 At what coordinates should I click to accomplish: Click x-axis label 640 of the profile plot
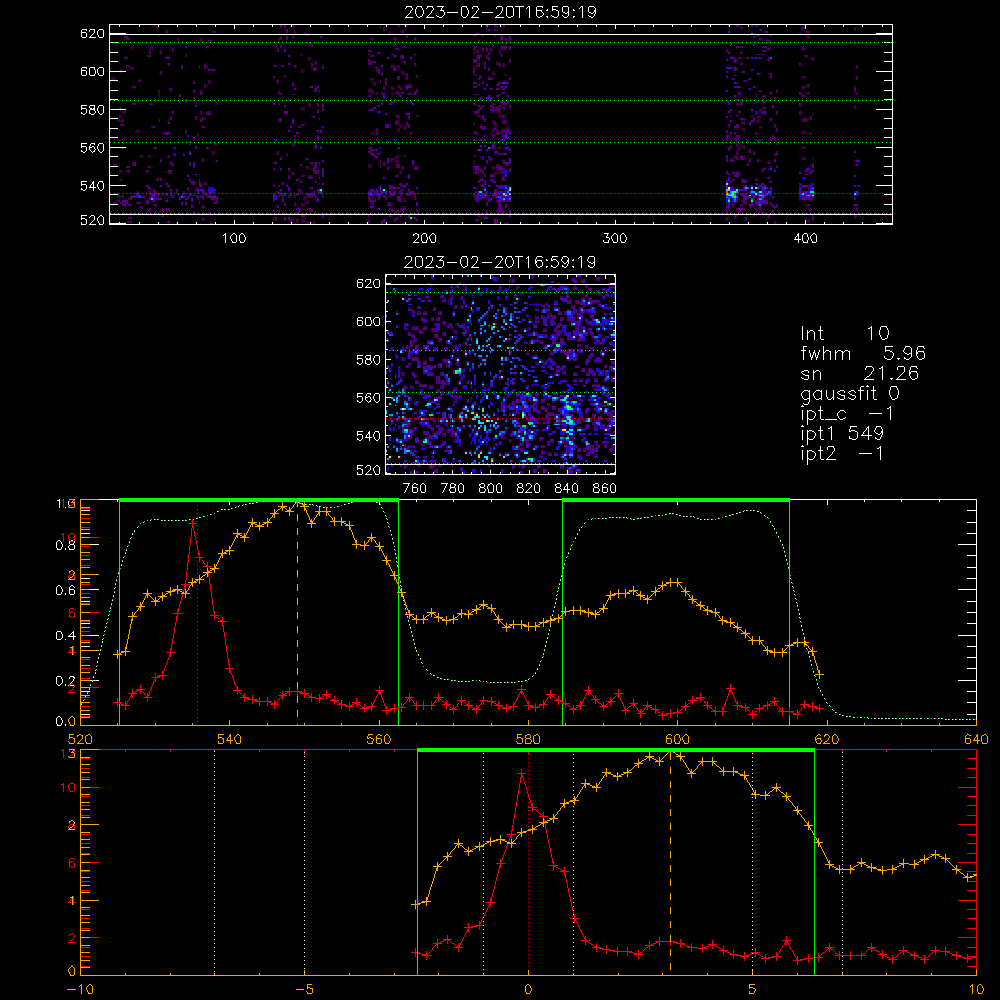pos(976,739)
